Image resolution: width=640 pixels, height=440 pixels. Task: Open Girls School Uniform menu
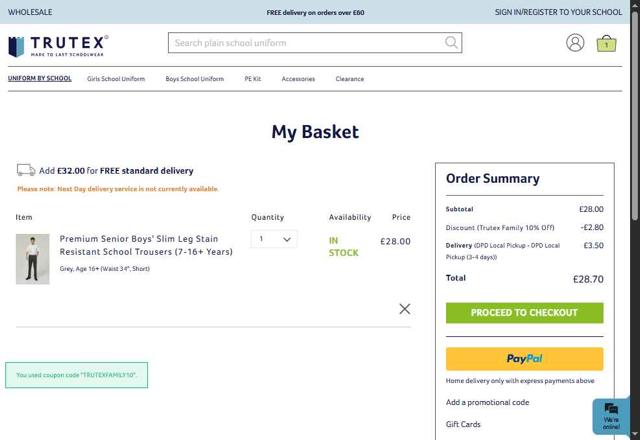116,79
